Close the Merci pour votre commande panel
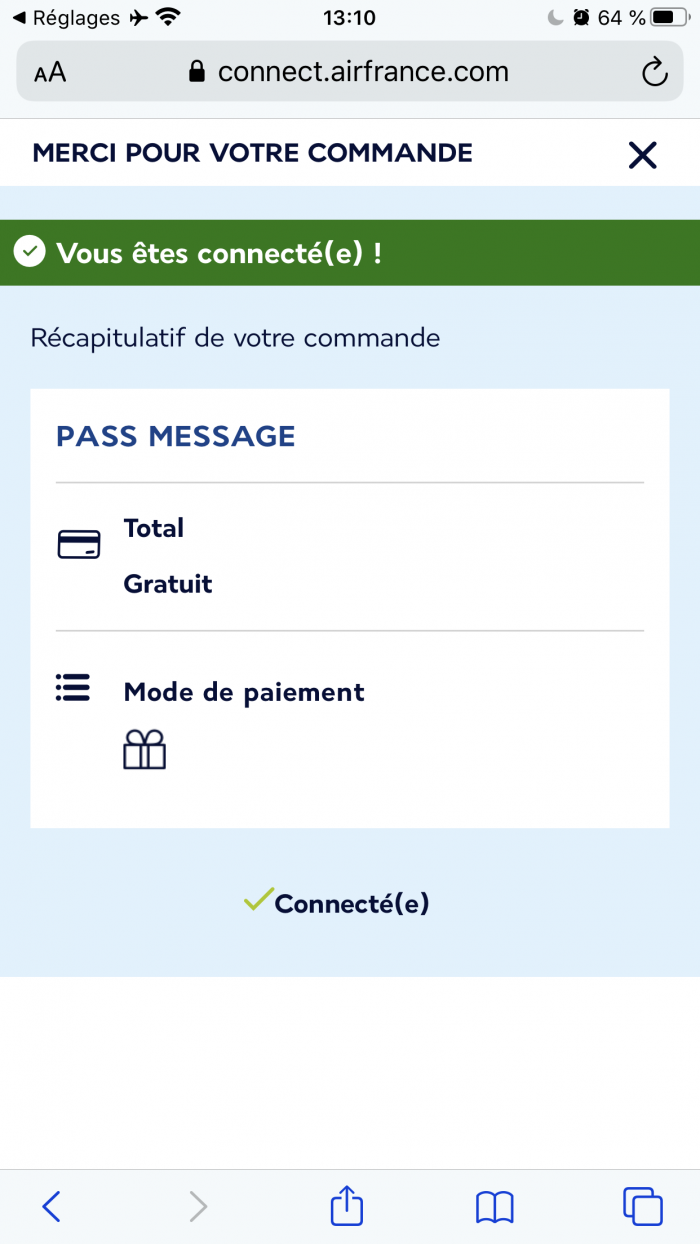Screen dimensions: 700x1244 click(x=642, y=154)
